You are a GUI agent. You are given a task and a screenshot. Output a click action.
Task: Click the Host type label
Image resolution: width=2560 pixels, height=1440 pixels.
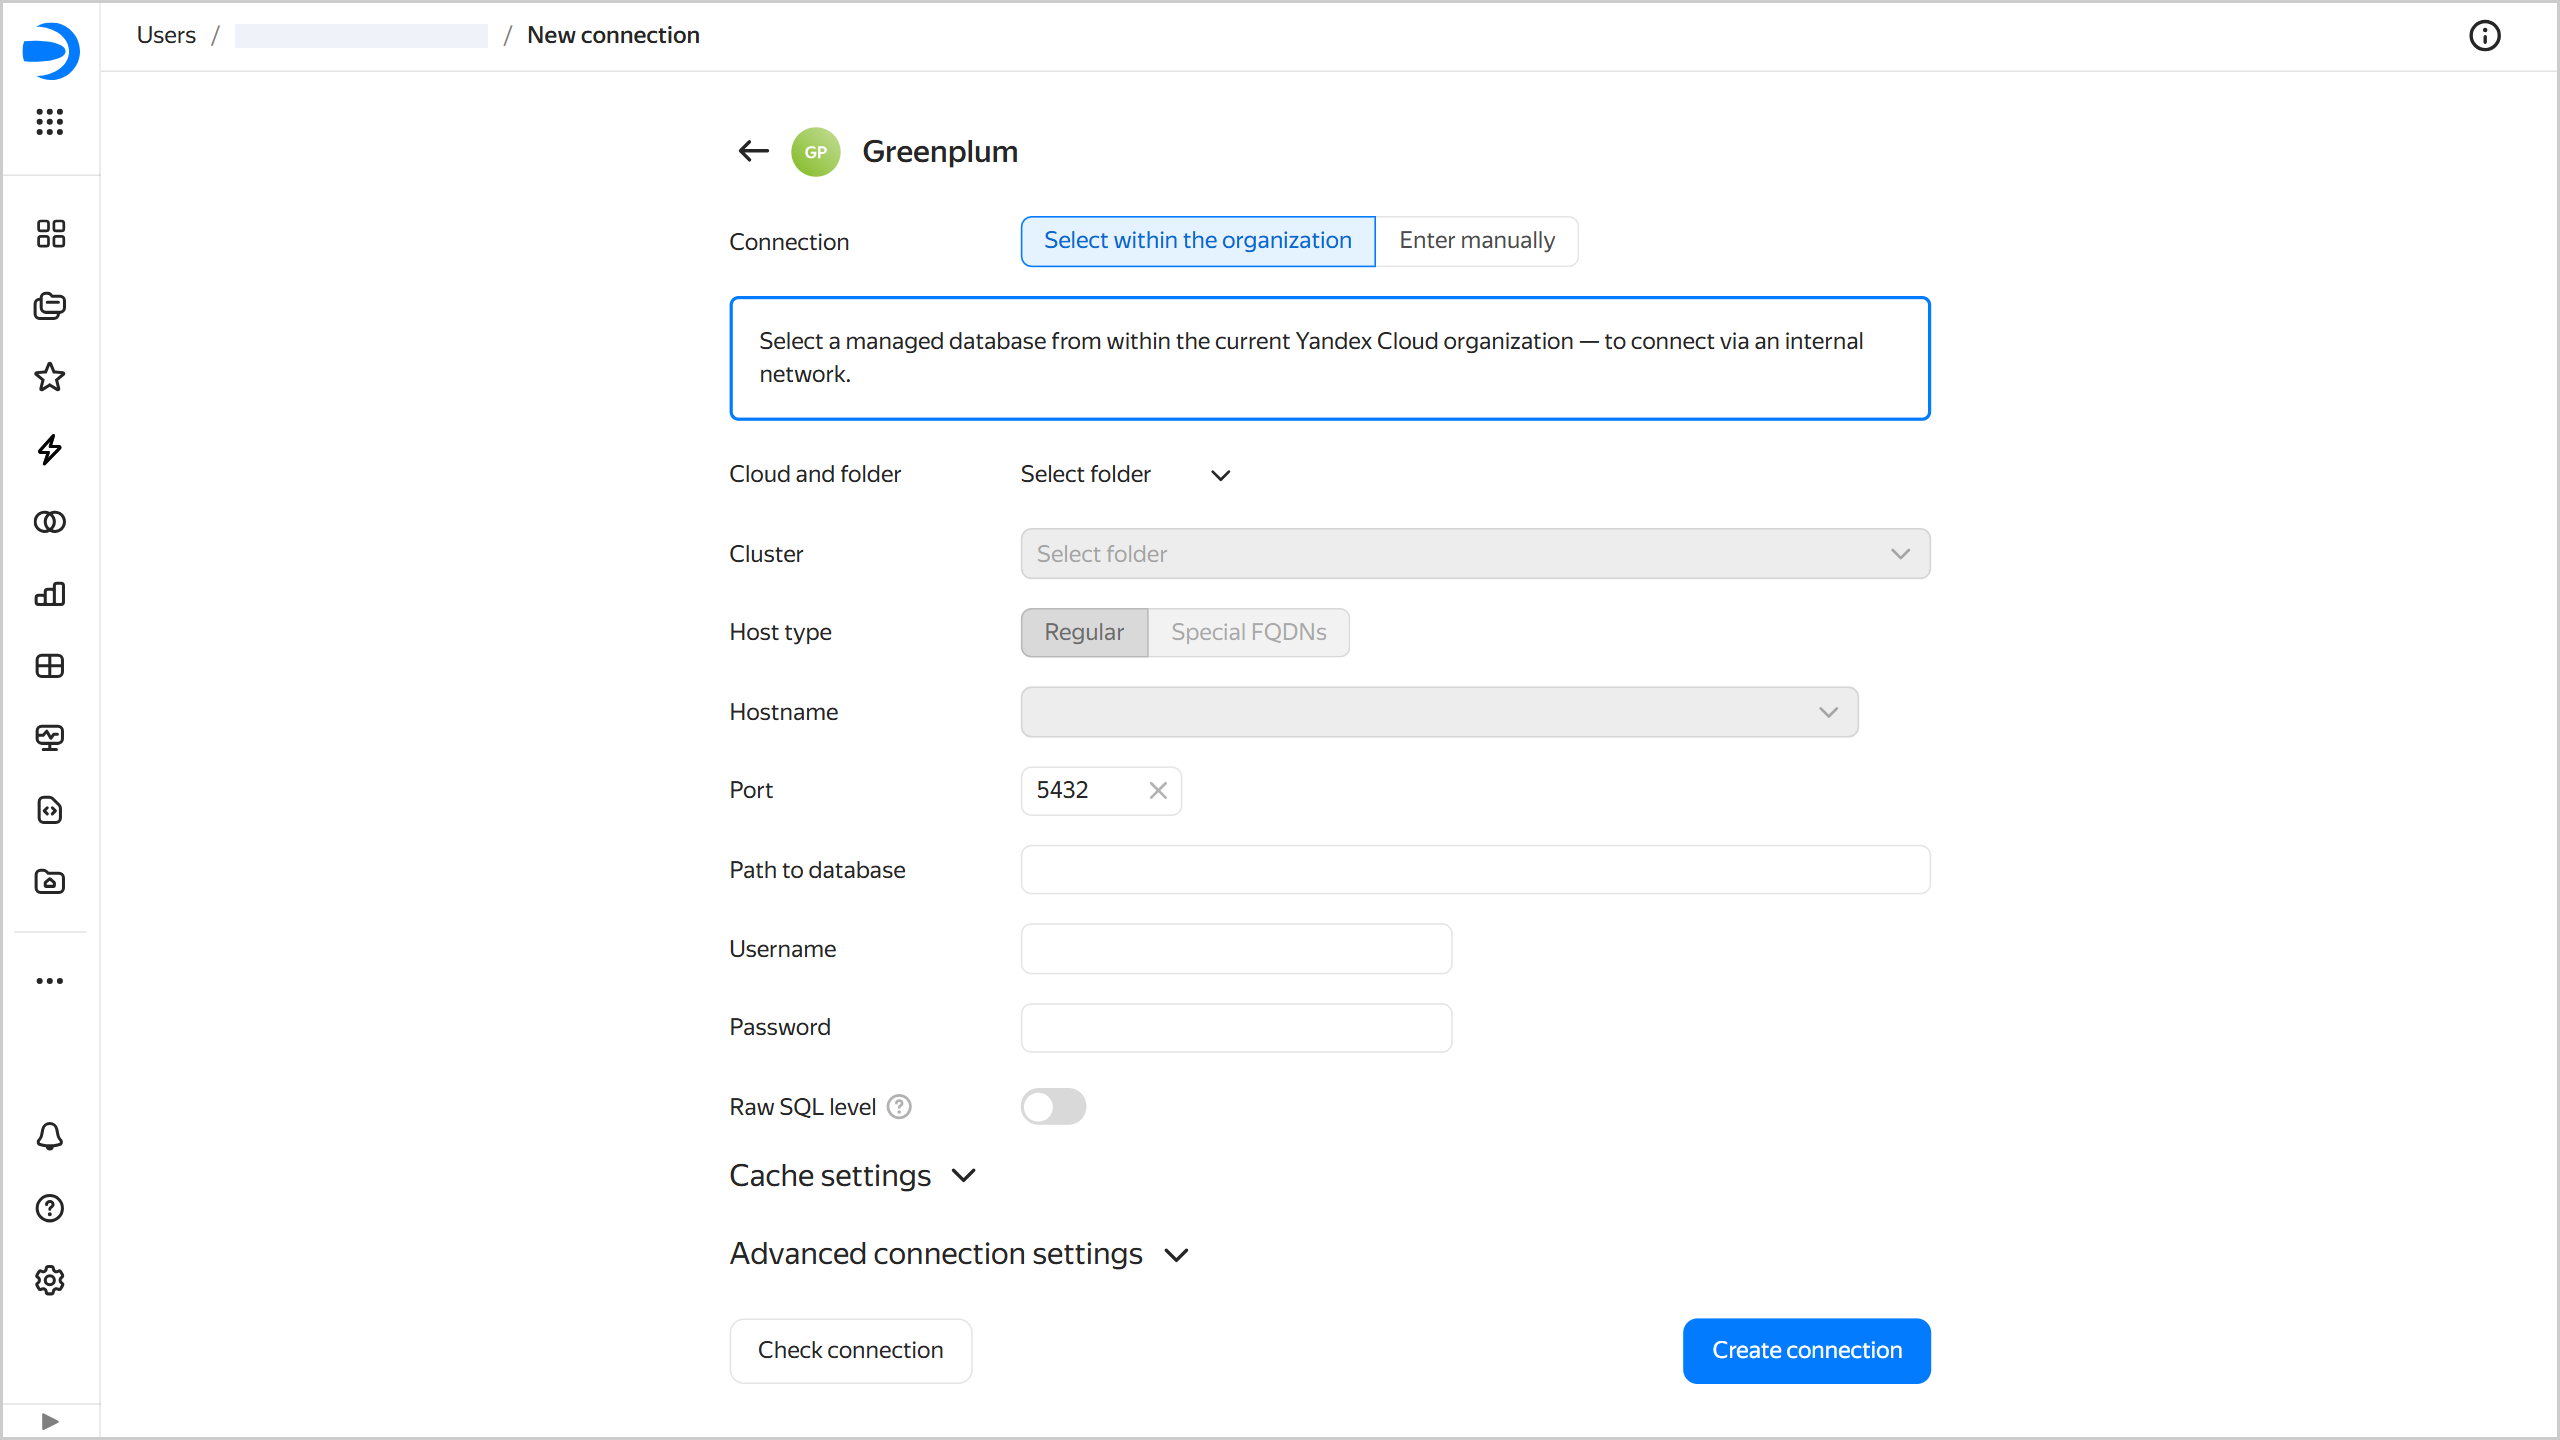(x=781, y=633)
